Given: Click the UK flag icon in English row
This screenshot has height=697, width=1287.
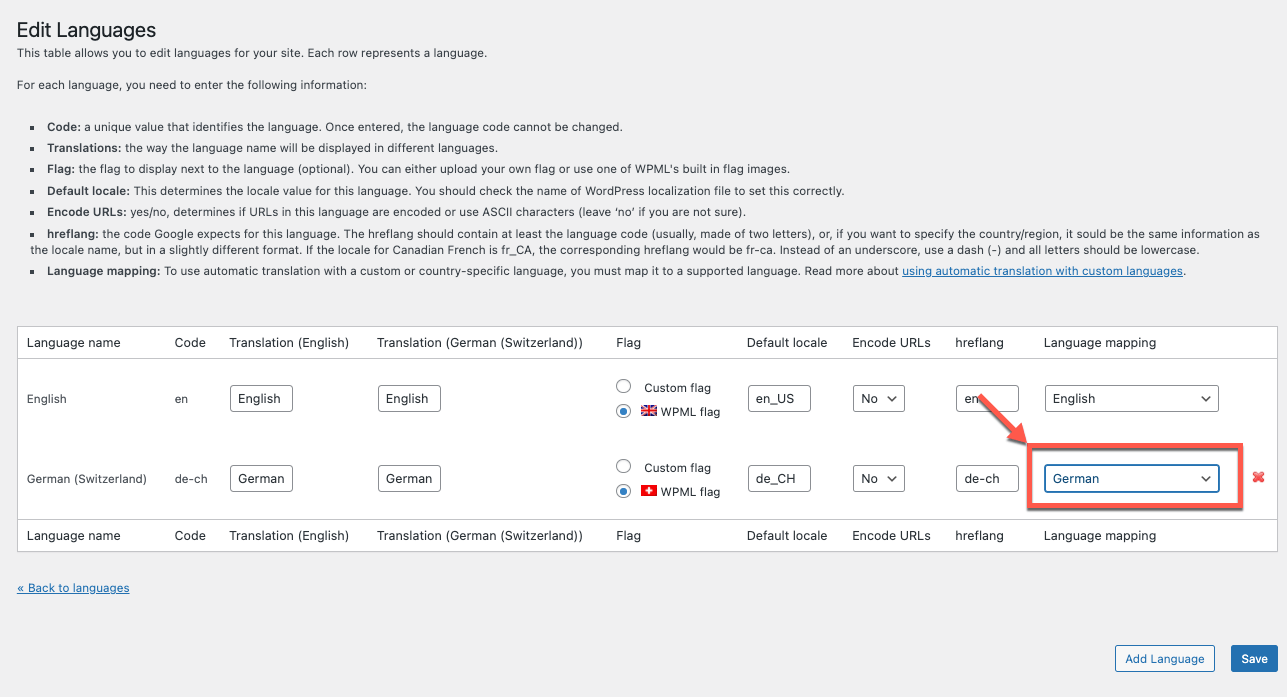Looking at the screenshot, I should pyautogui.click(x=649, y=411).
